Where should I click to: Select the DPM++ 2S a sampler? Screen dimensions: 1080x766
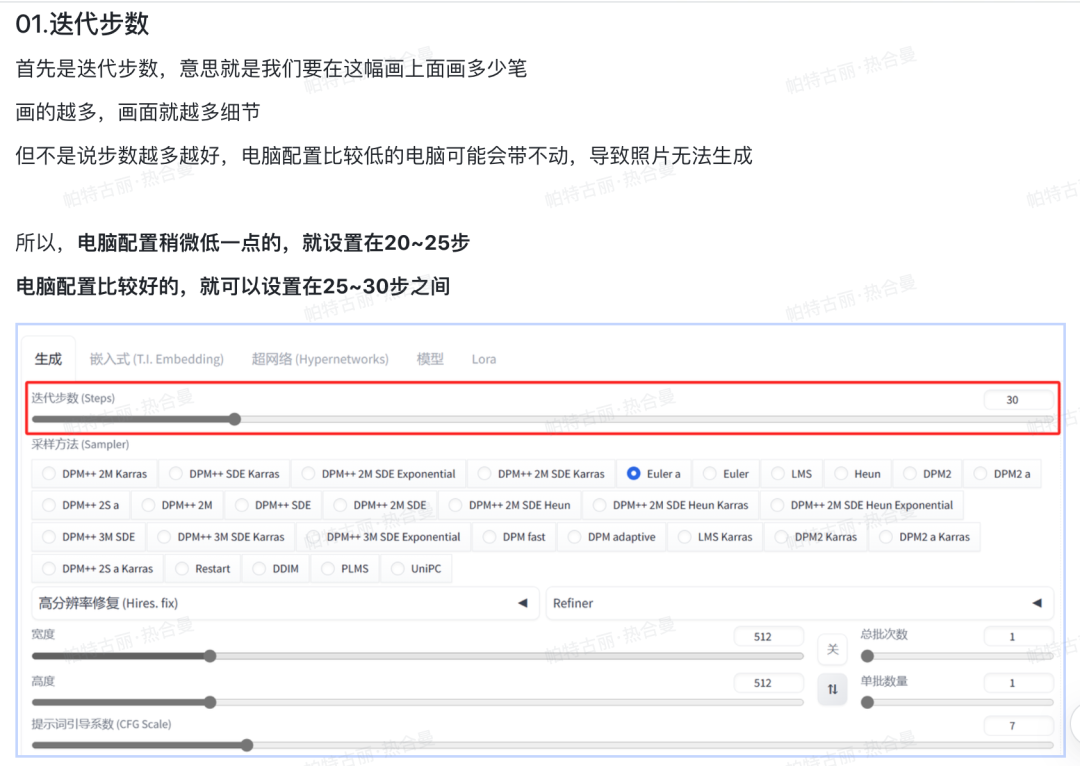click(x=81, y=505)
